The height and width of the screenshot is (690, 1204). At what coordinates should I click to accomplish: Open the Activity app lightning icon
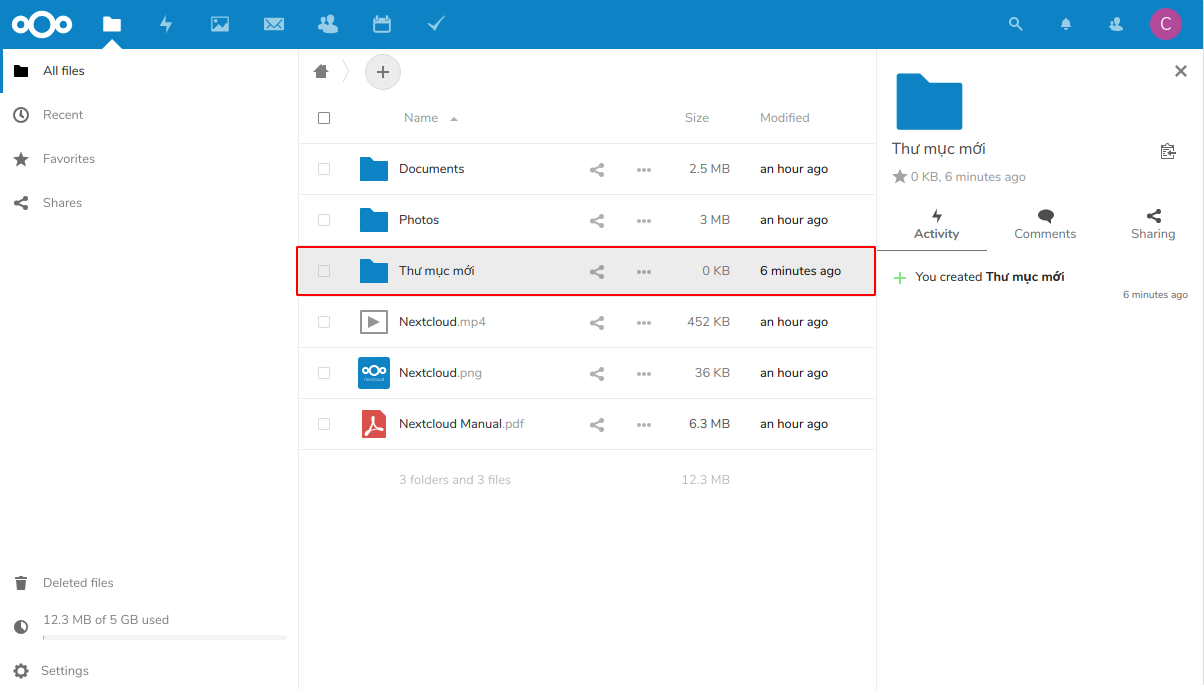pos(166,24)
